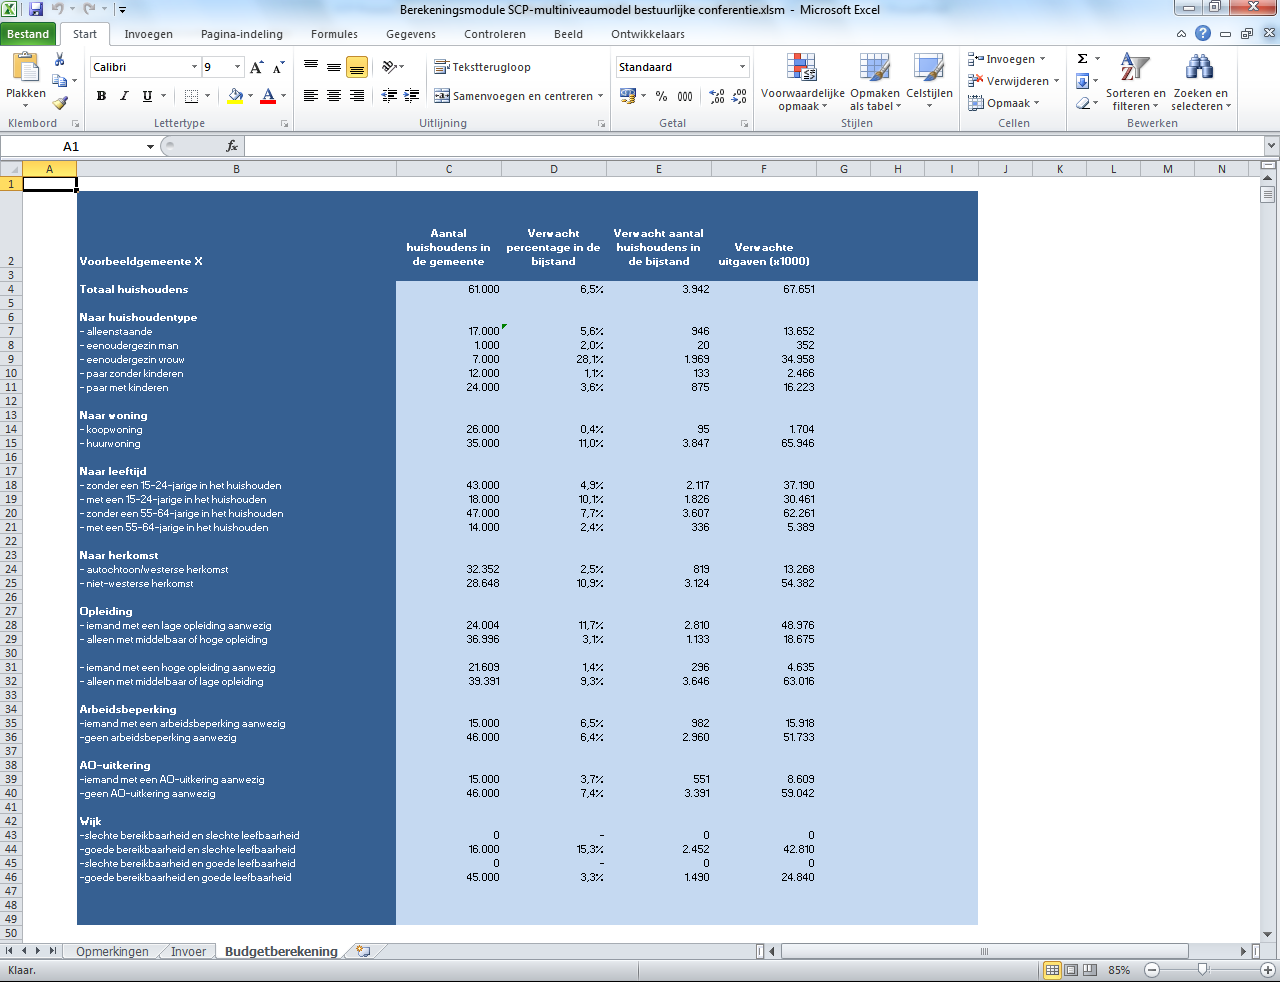Open the font size 9 dropdown
The width and height of the screenshot is (1280, 982).
[237, 67]
